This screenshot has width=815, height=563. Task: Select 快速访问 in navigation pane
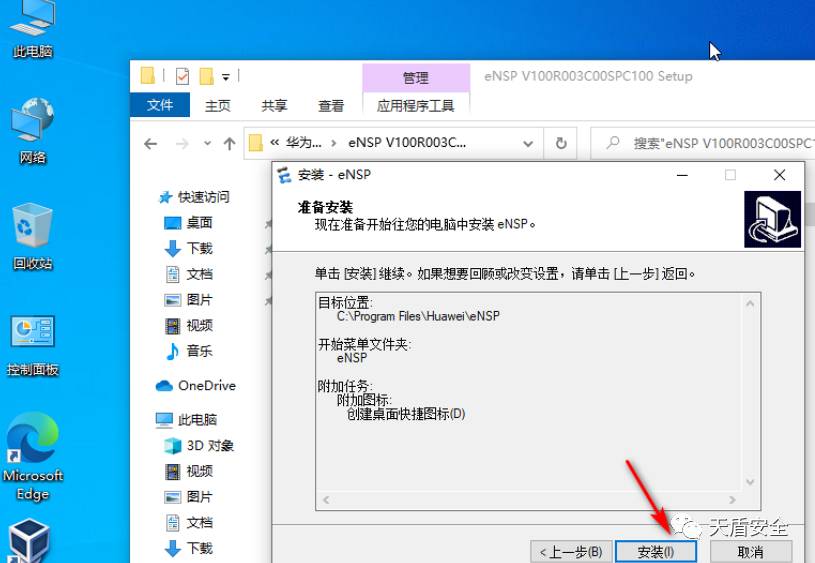tap(194, 197)
